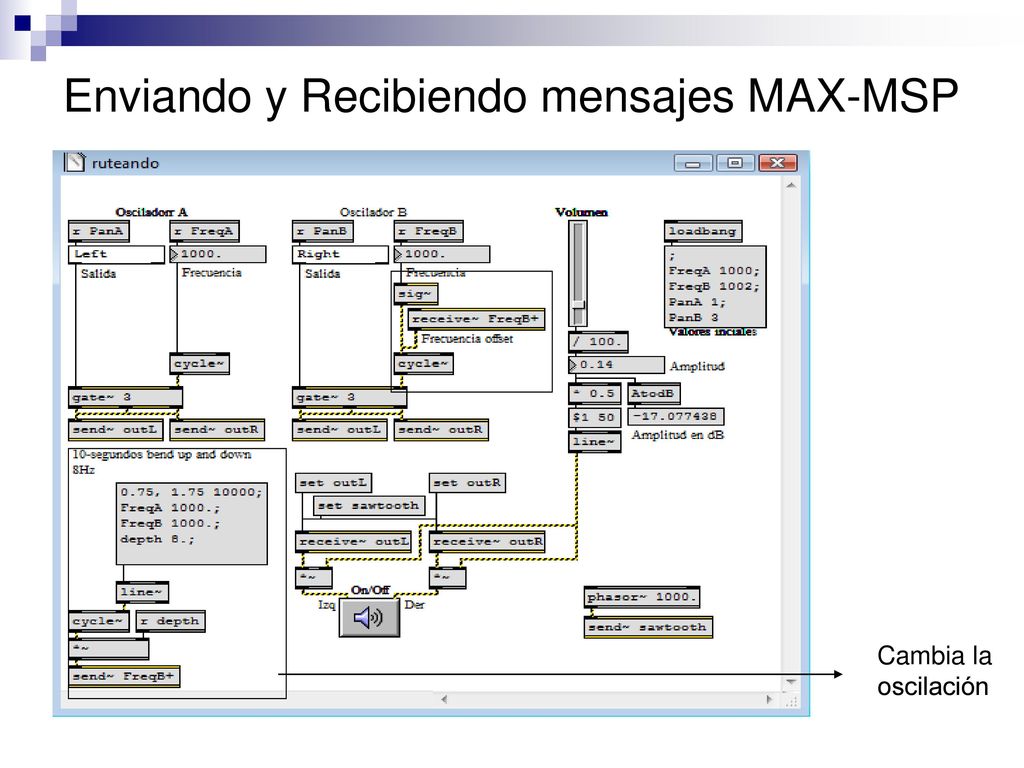Viewport: 1024px width, 768px height.
Task: Click the Frecuencia offset comment
Action: [467, 339]
